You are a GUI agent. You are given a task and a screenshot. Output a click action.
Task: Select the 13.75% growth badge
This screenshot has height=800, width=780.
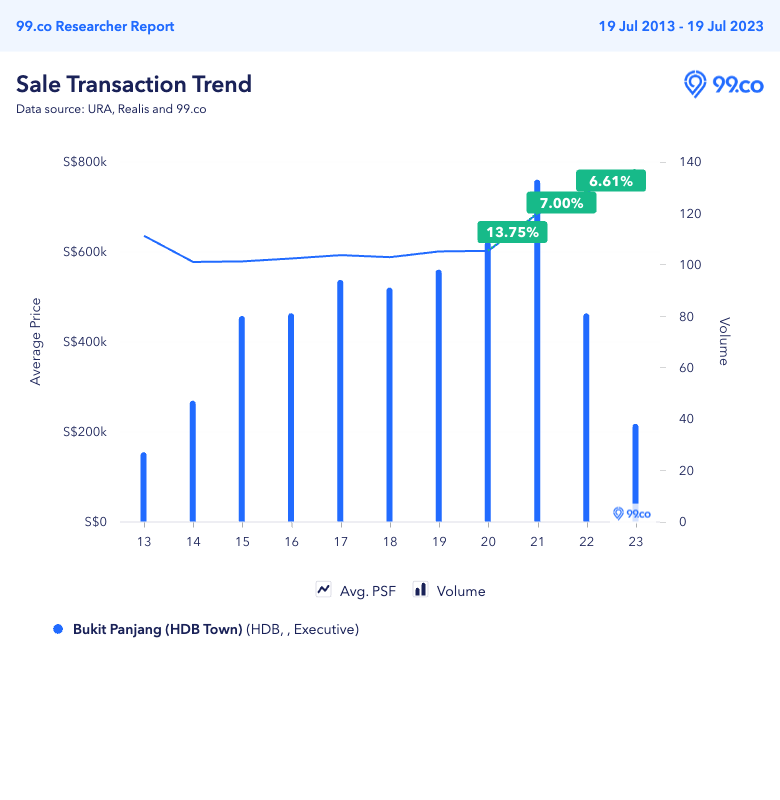coord(512,232)
